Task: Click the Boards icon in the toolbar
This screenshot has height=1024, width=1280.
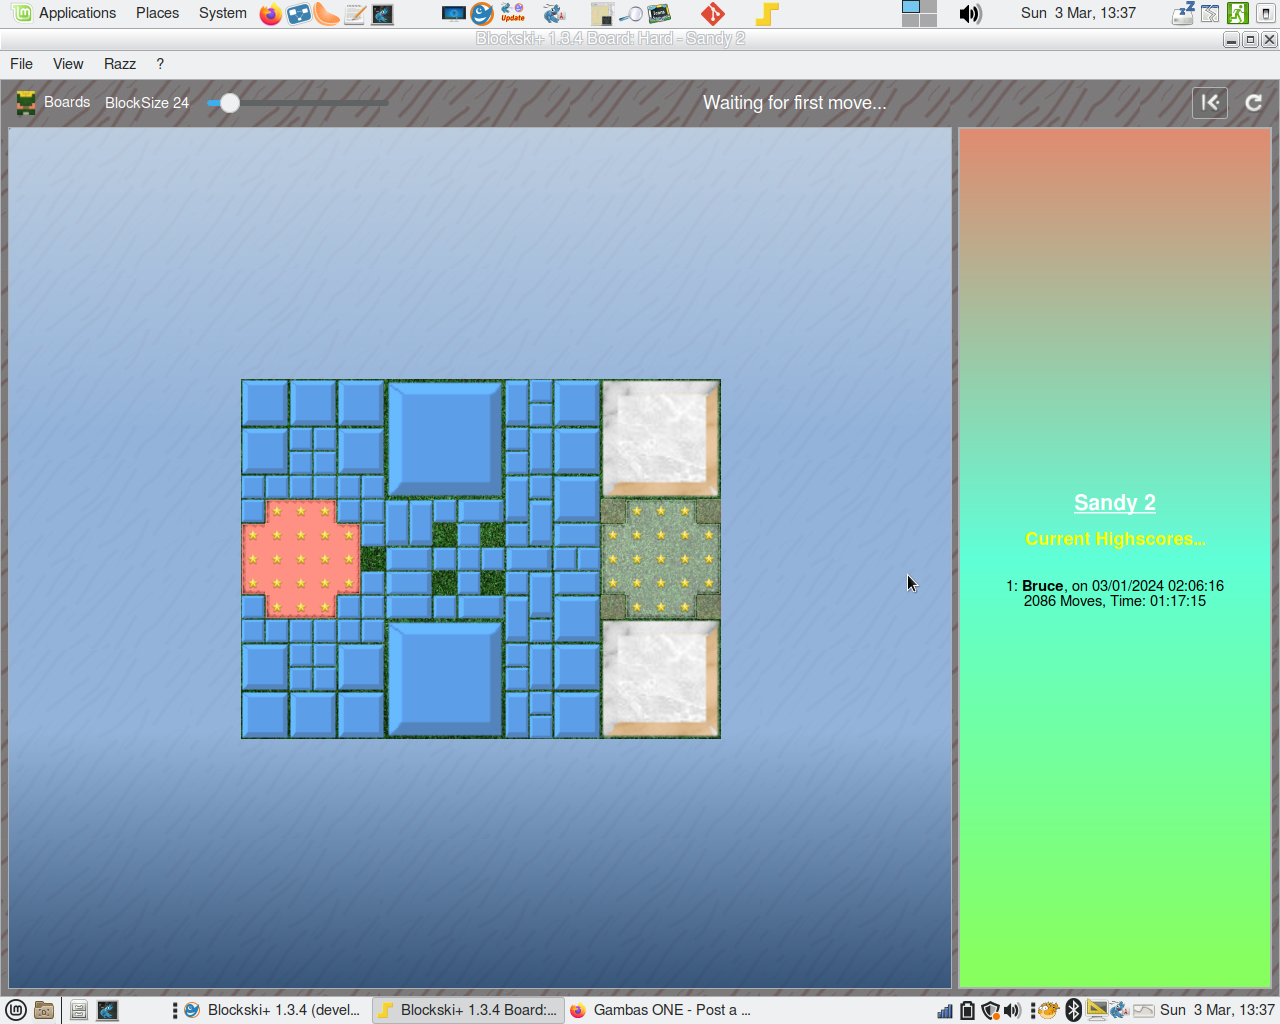Action: 27,103
